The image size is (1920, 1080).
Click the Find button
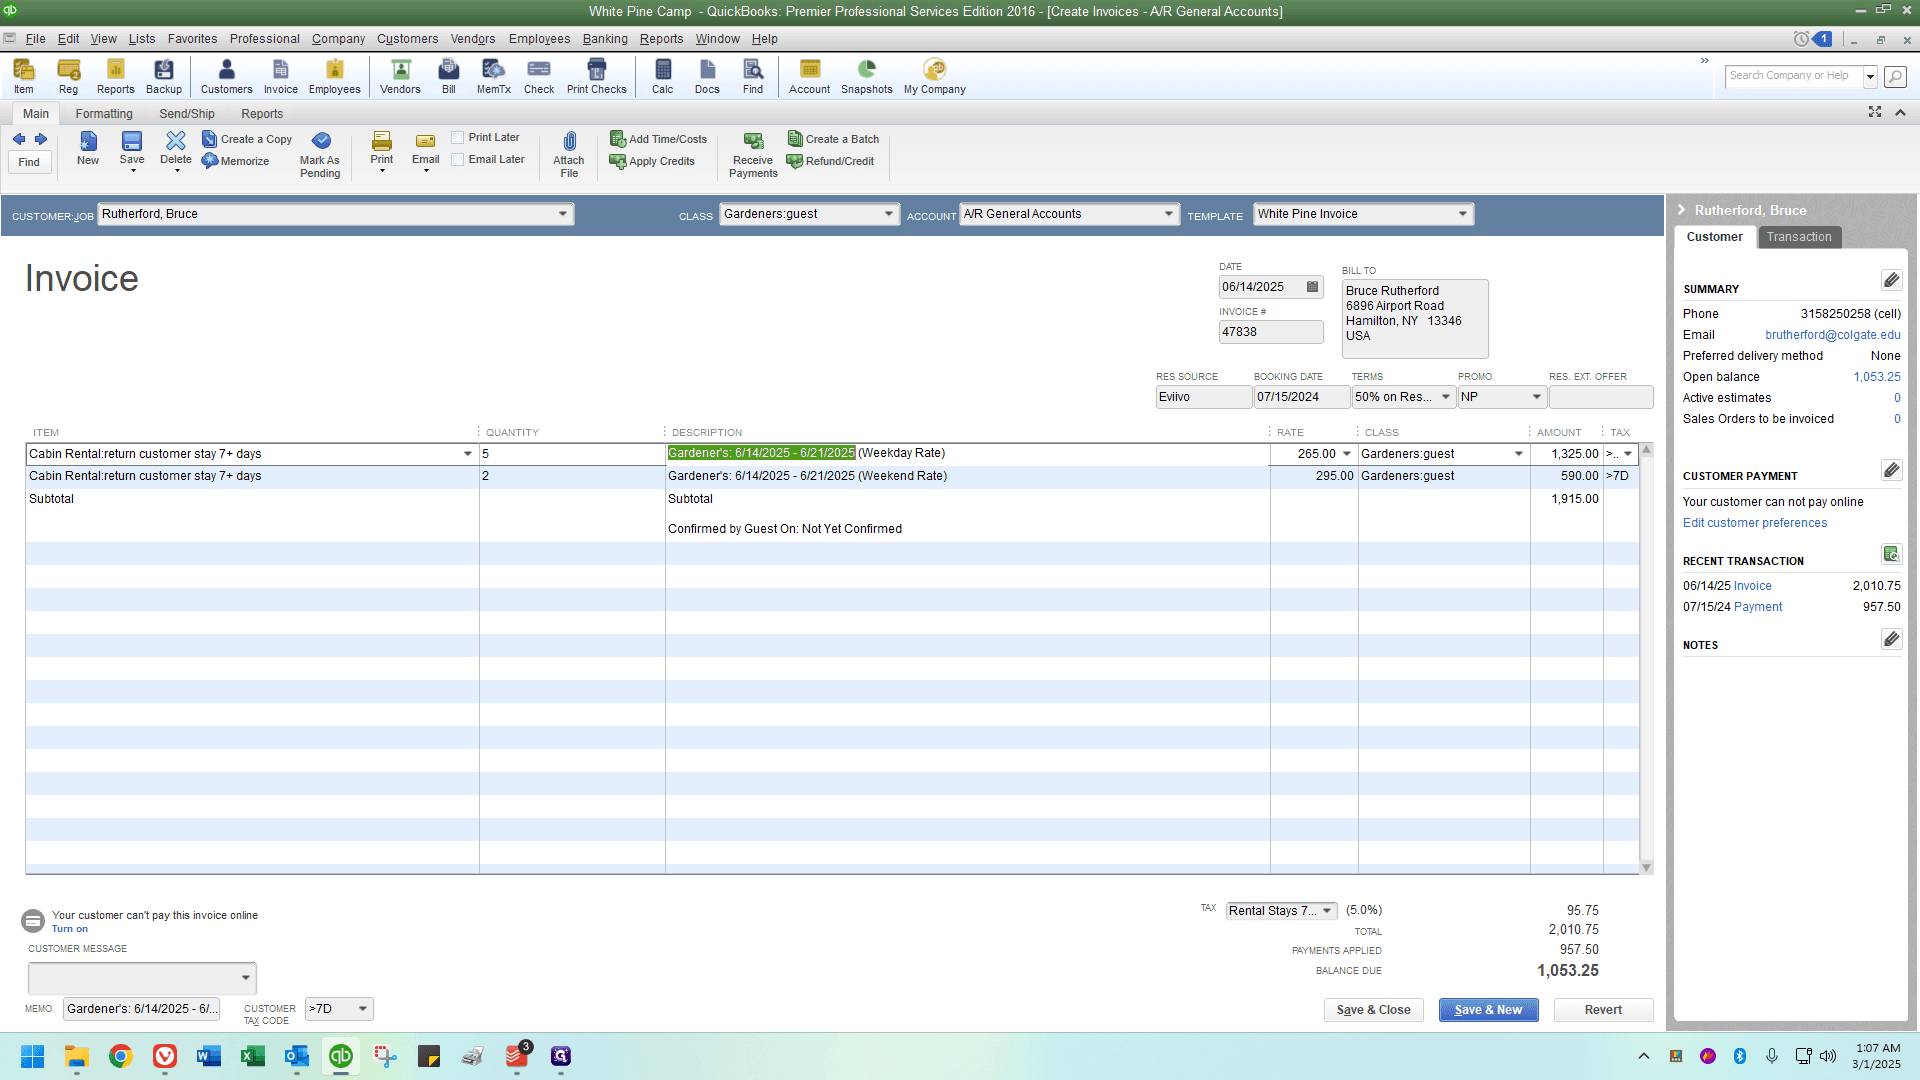tap(29, 162)
